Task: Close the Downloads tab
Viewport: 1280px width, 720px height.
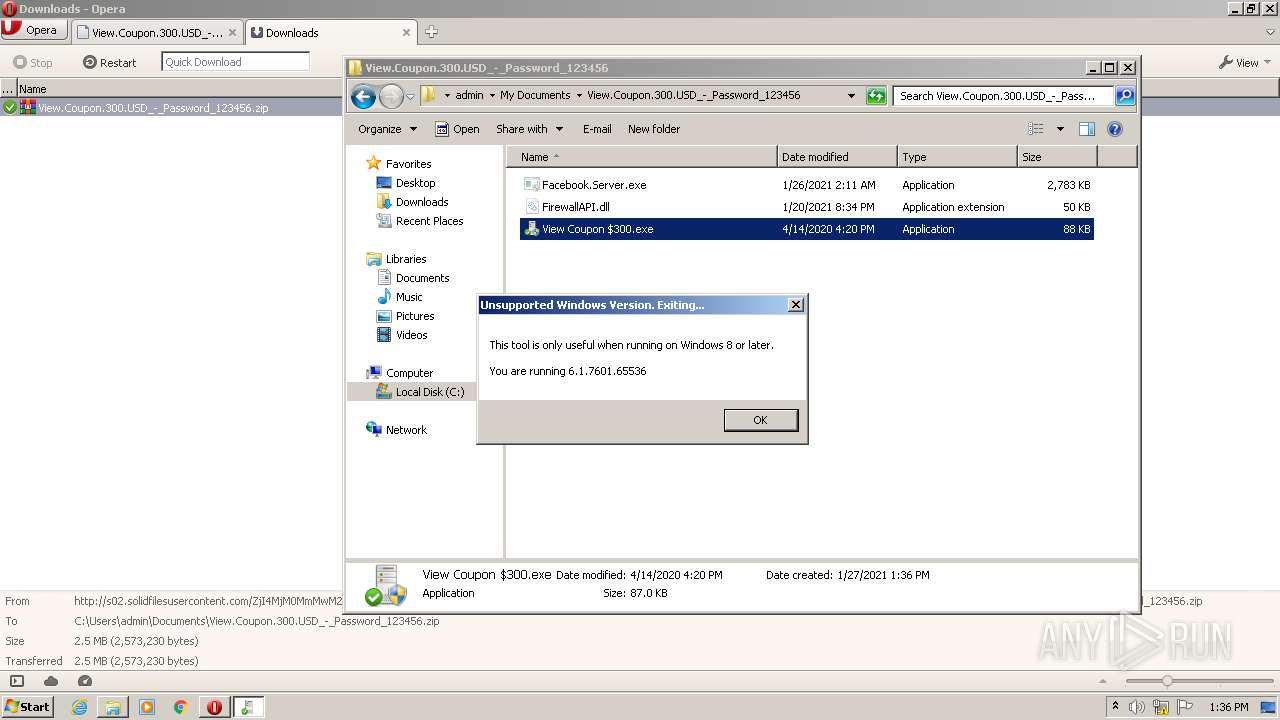Action: [x=406, y=32]
